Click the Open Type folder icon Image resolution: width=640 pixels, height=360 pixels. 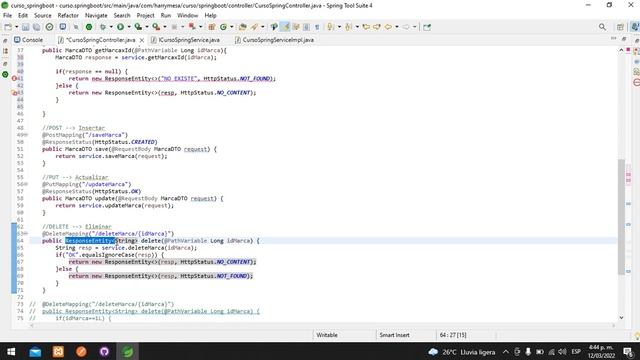click(242, 27)
